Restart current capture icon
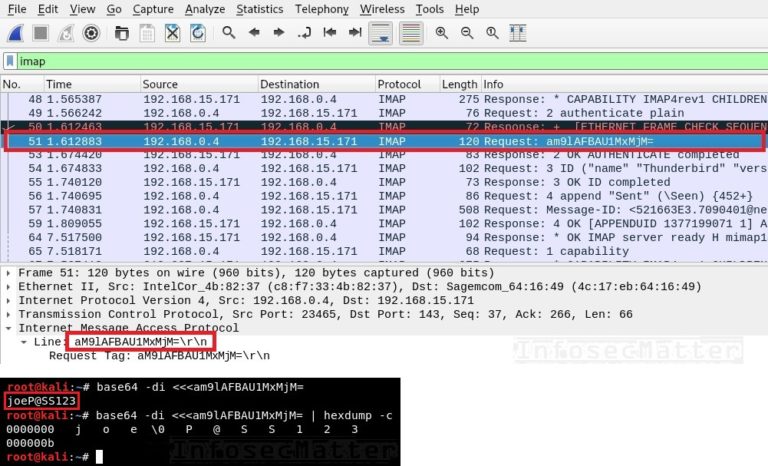Viewport: 768px width, 466px height. [66, 33]
